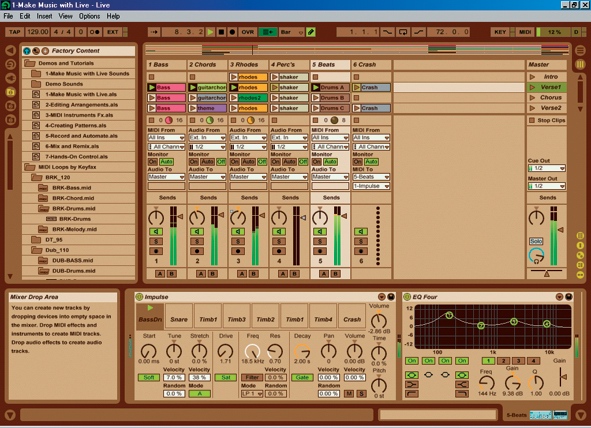Image resolution: width=591 pixels, height=428 pixels.
Task: Open the Cue Out dropdown
Action: [x=547, y=168]
